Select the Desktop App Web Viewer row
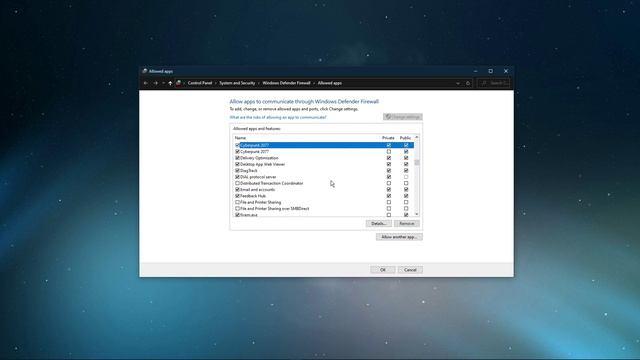The image size is (640, 360). 324,164
